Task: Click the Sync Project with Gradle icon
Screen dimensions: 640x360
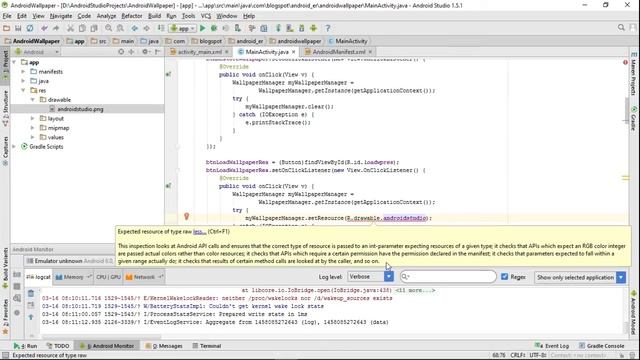Action: coord(278,28)
